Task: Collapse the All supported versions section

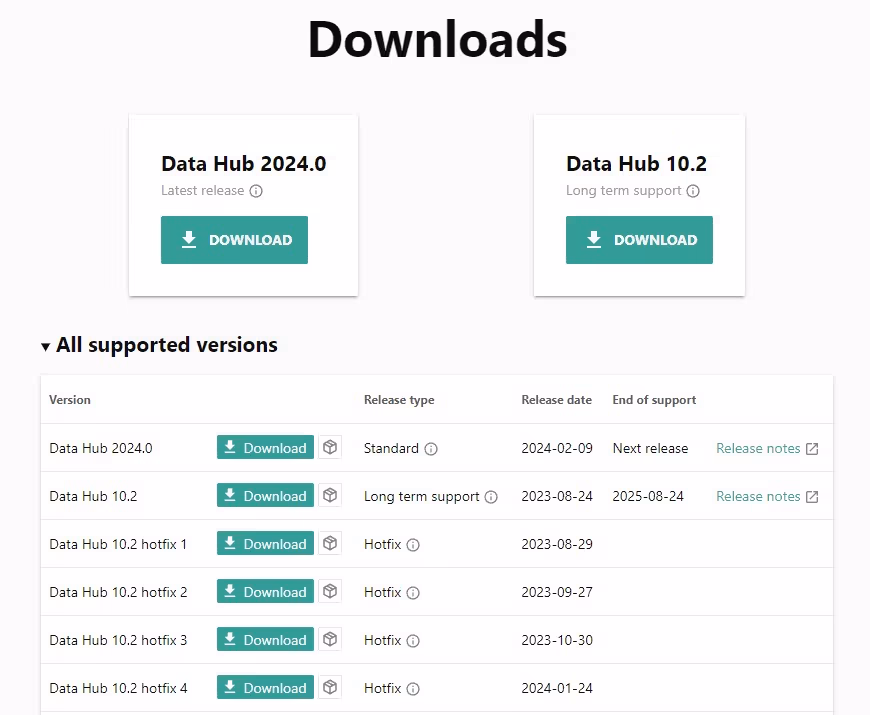Action: [x=46, y=346]
